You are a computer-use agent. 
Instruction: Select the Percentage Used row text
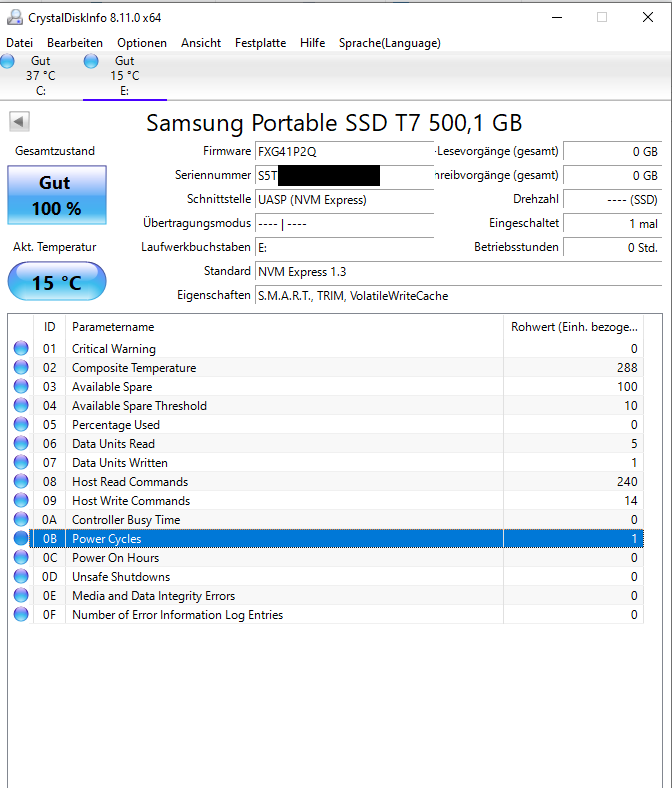tap(116, 425)
